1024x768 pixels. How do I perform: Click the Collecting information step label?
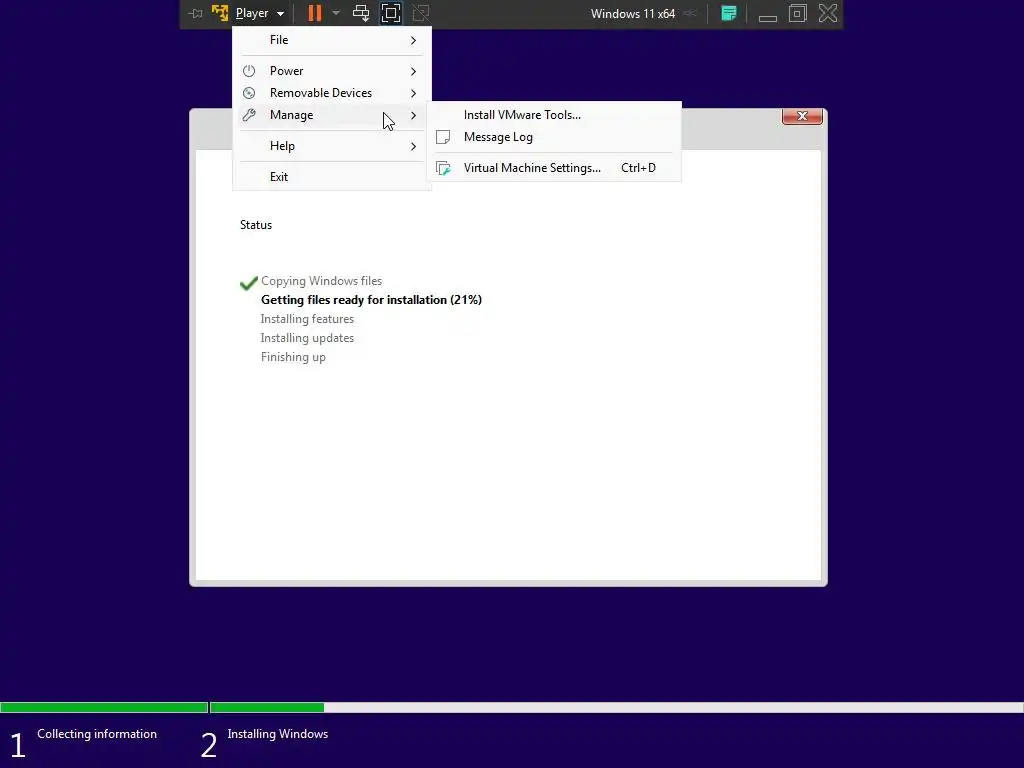(x=97, y=733)
